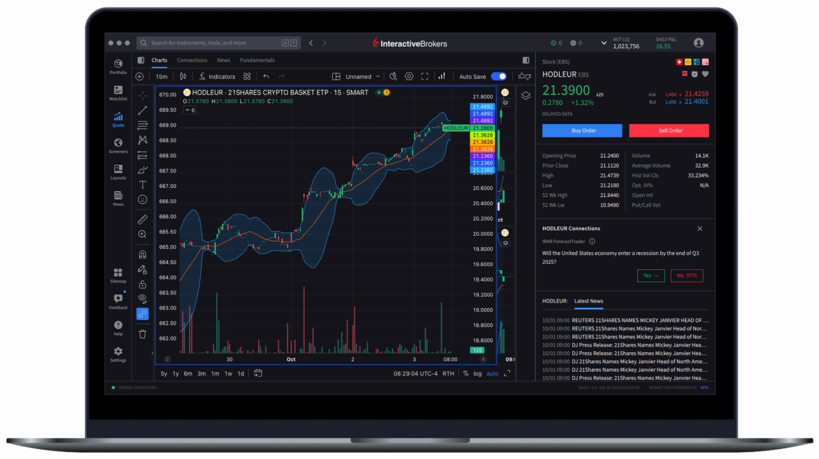
Task: Click the fullscreen chart icon
Action: pos(425,76)
